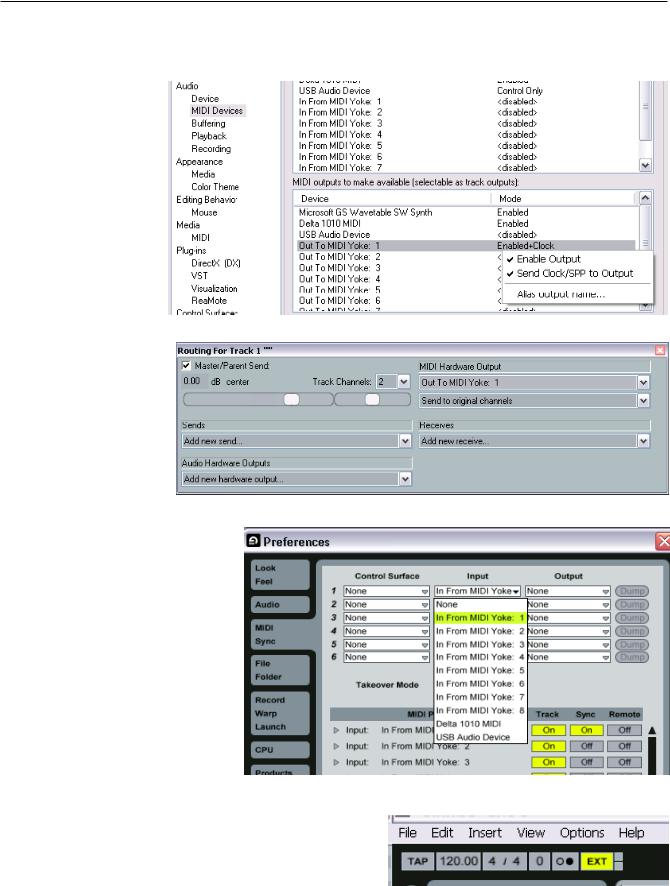The width and height of the screenshot is (670, 886).
Task: Select MIDI Devices in the preferences tree
Action: coord(217,111)
